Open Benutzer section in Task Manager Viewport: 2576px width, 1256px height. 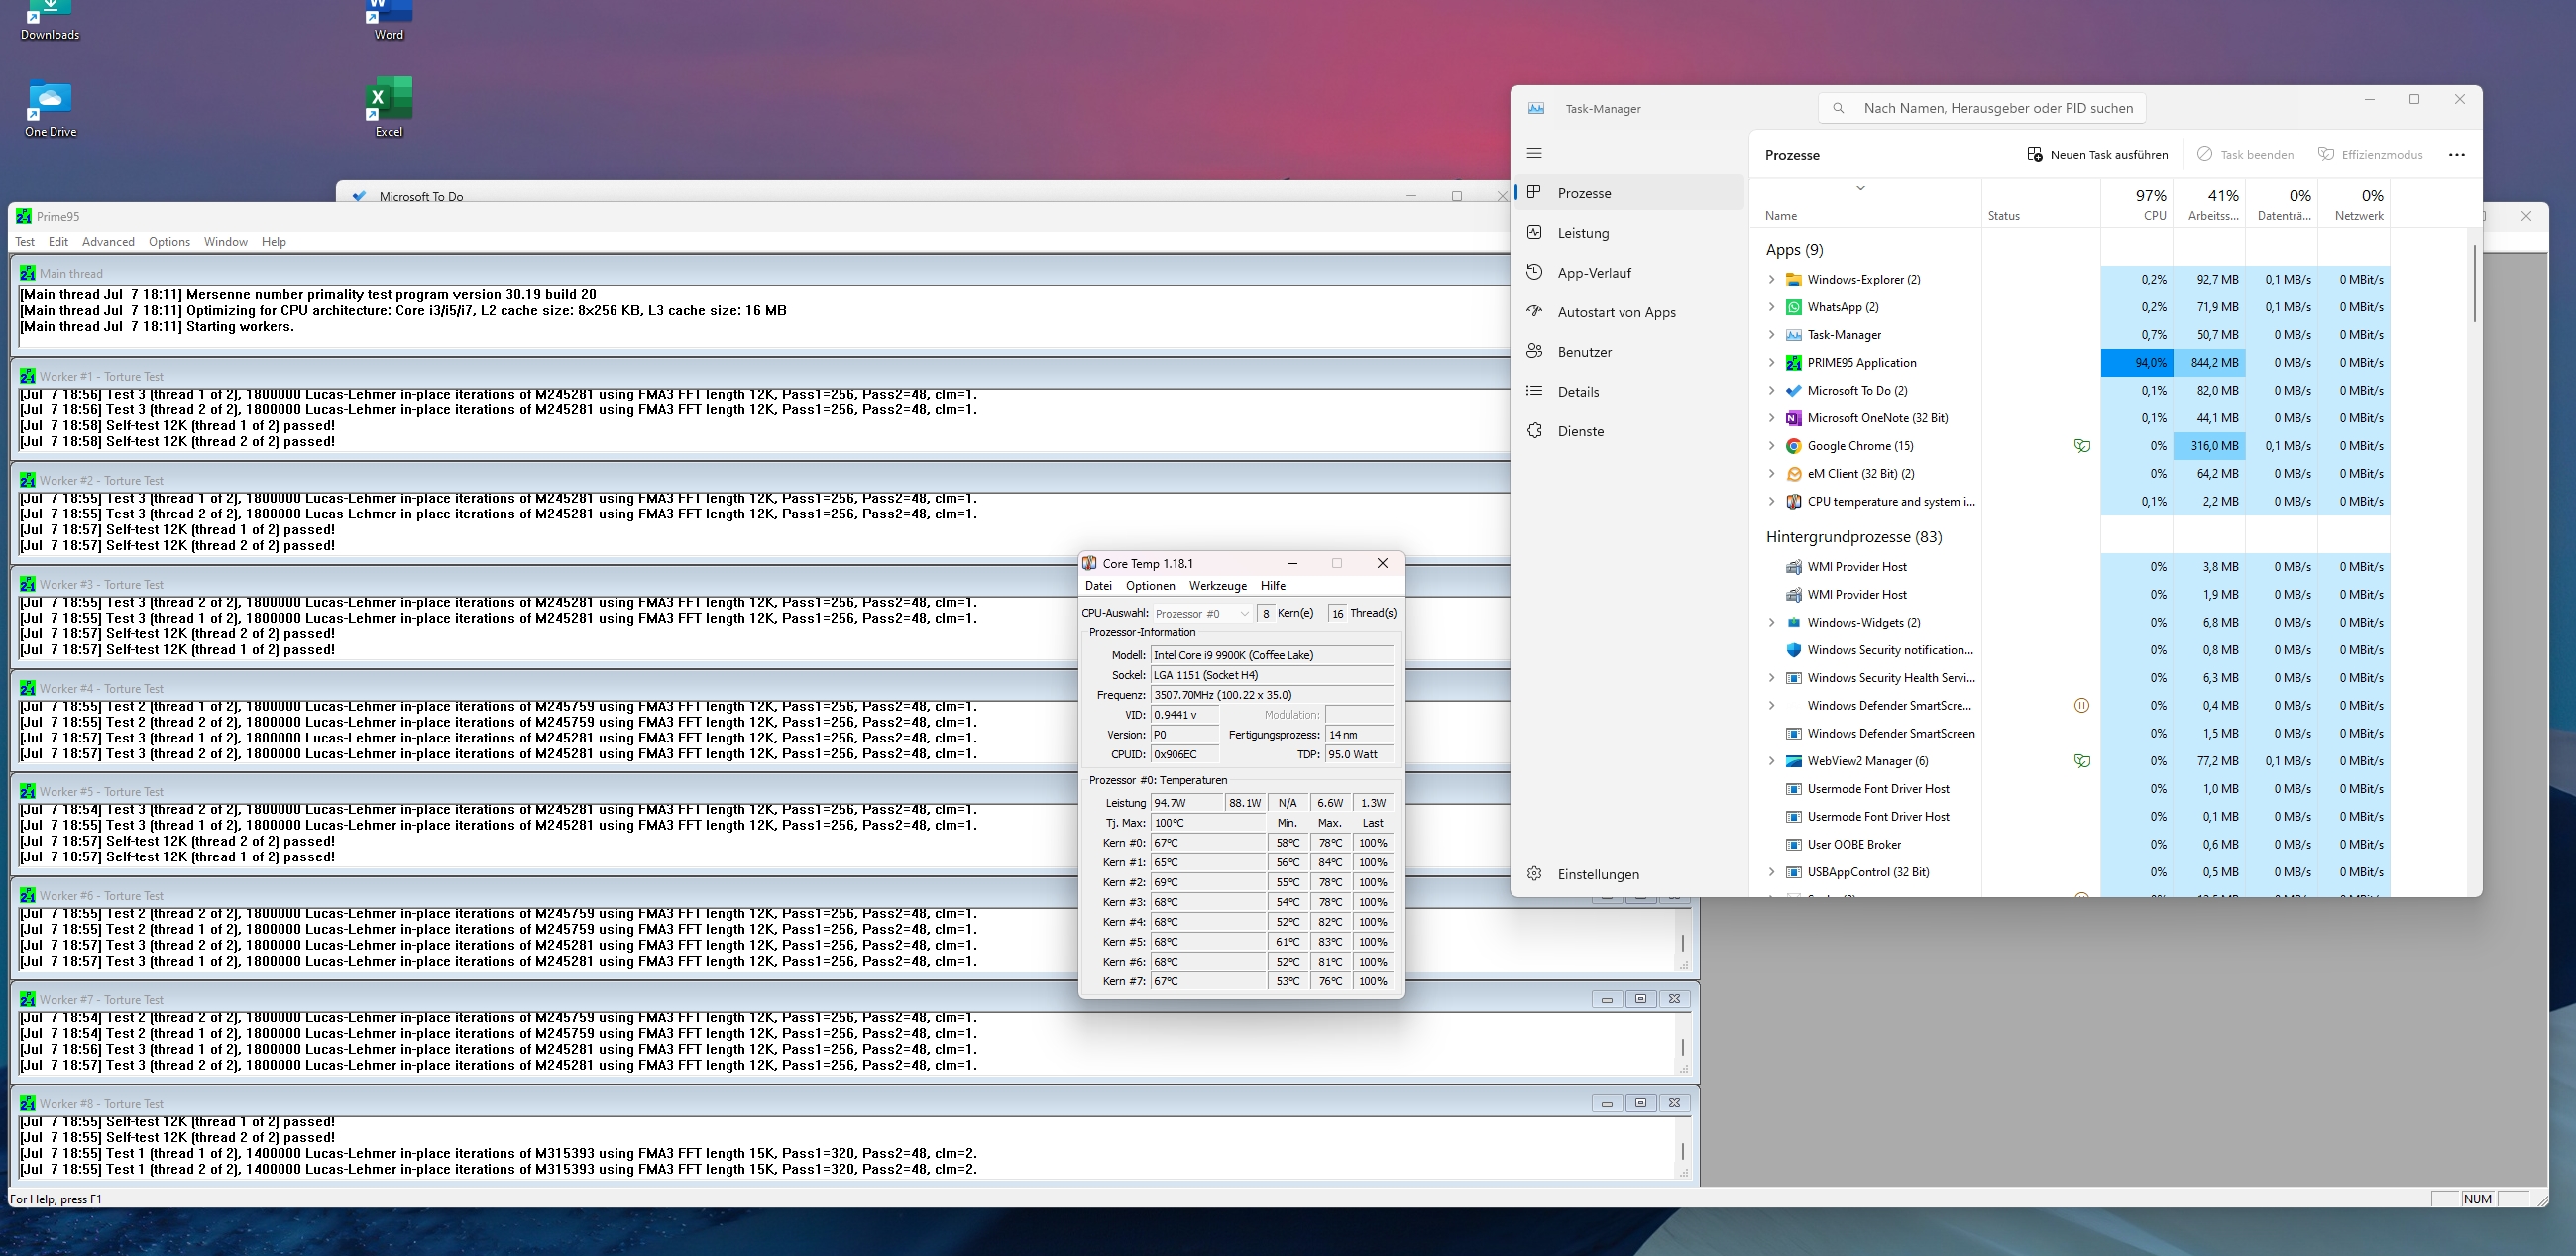pyautogui.click(x=1584, y=352)
